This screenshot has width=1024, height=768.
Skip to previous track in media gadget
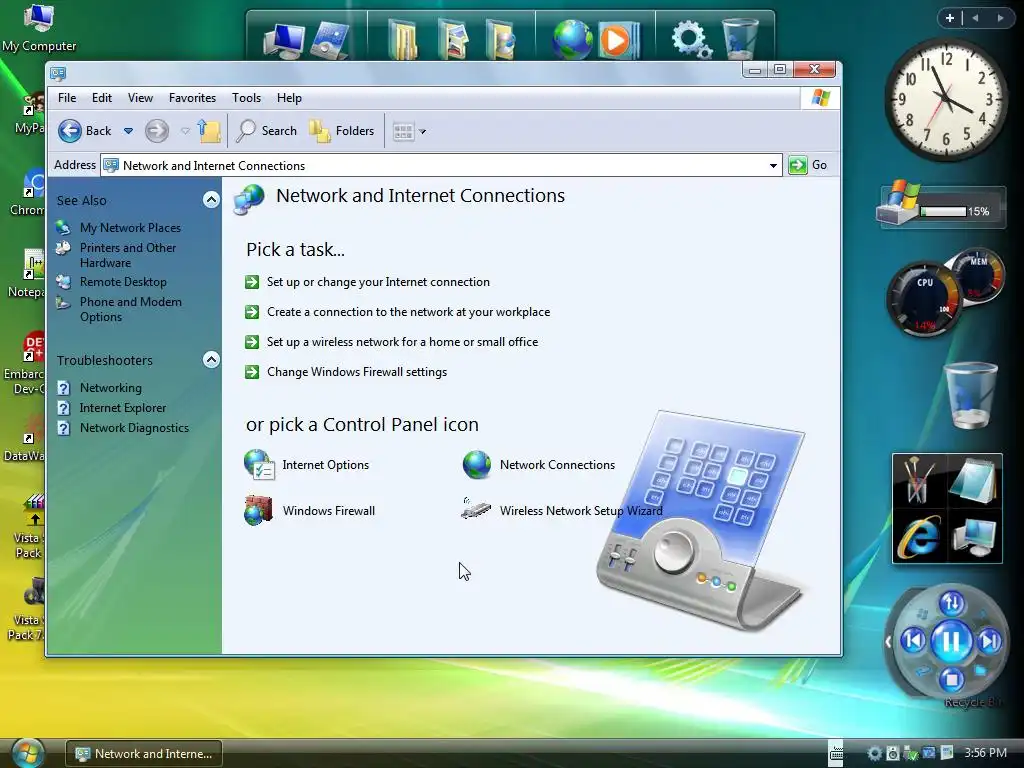(913, 641)
